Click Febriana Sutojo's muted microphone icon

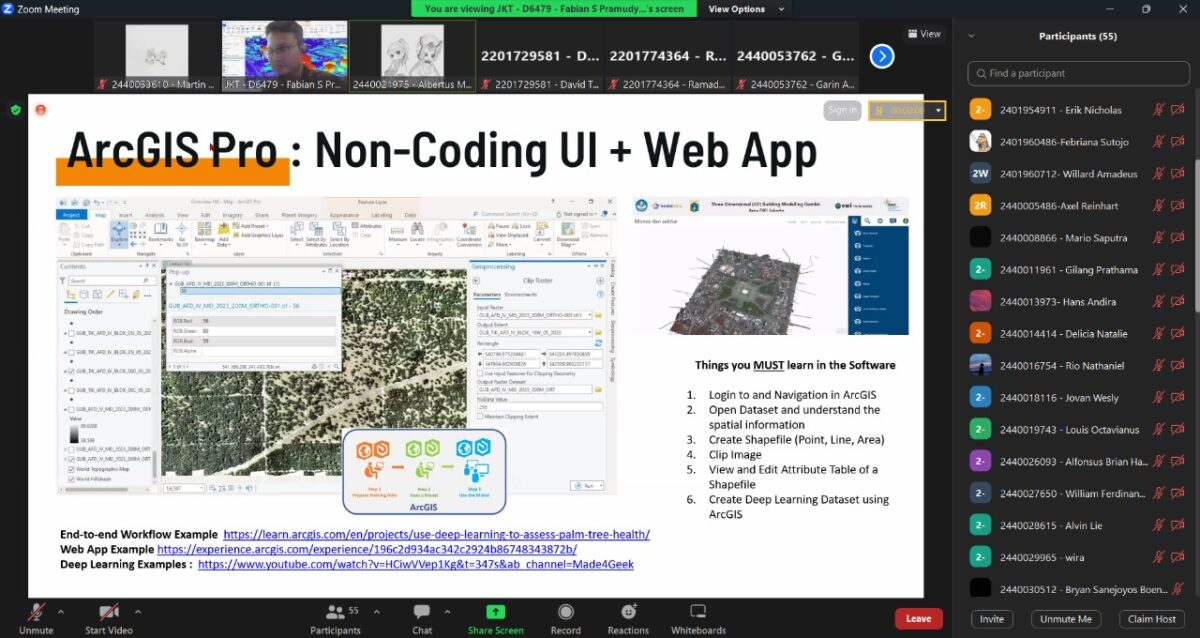[1158, 142]
